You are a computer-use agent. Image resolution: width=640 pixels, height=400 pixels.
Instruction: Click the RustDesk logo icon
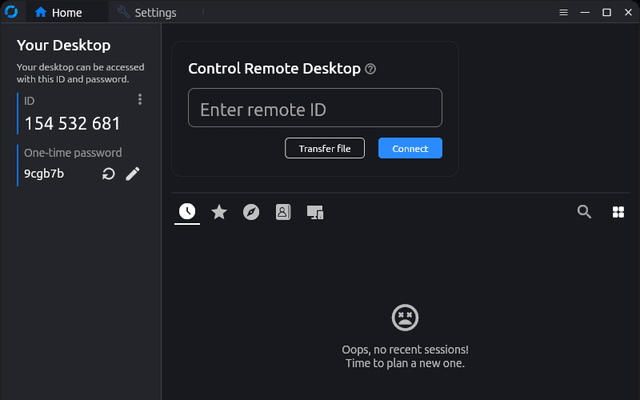[x=11, y=11]
